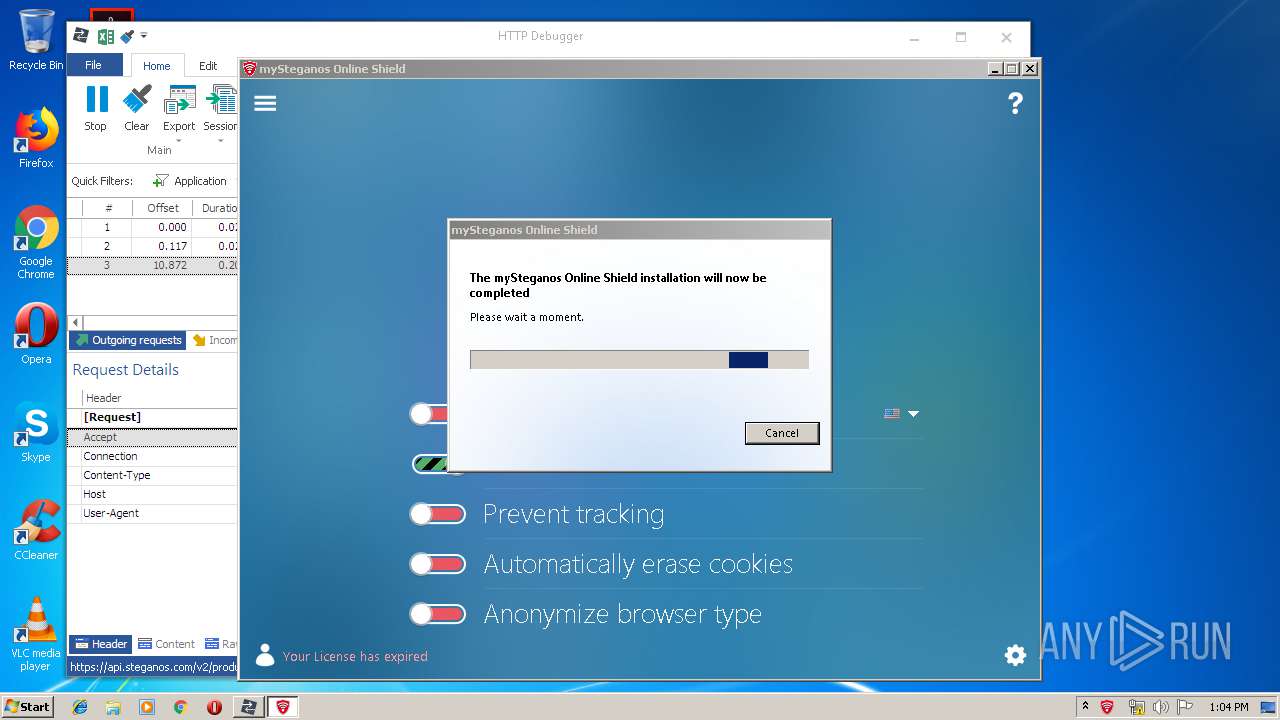Open the Start menu
The width and height of the screenshot is (1280, 720).
coord(28,707)
